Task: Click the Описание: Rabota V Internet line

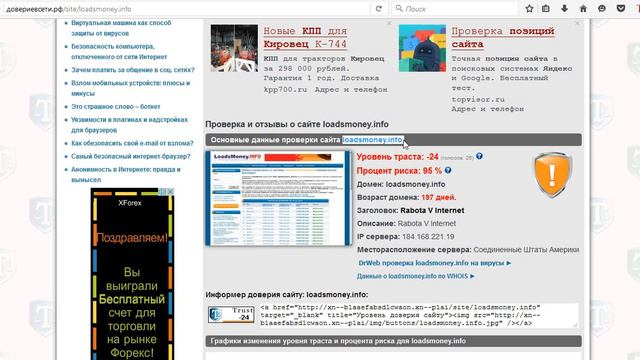Action: point(407,224)
